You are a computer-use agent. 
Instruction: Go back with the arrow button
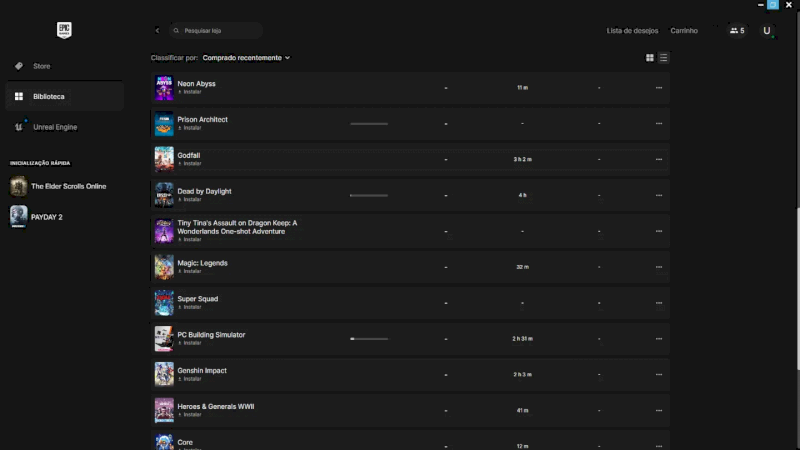pos(157,31)
